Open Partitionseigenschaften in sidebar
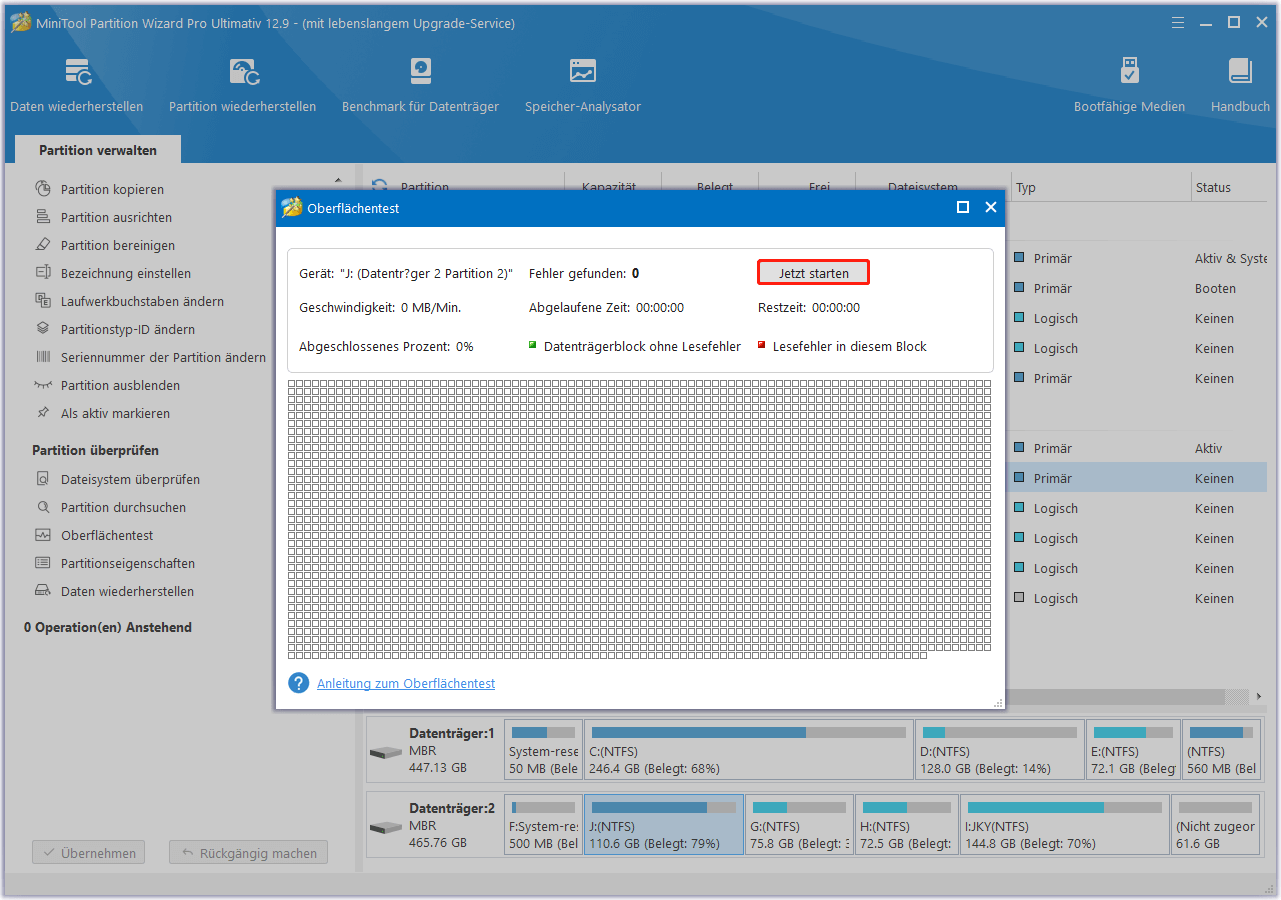 click(128, 563)
